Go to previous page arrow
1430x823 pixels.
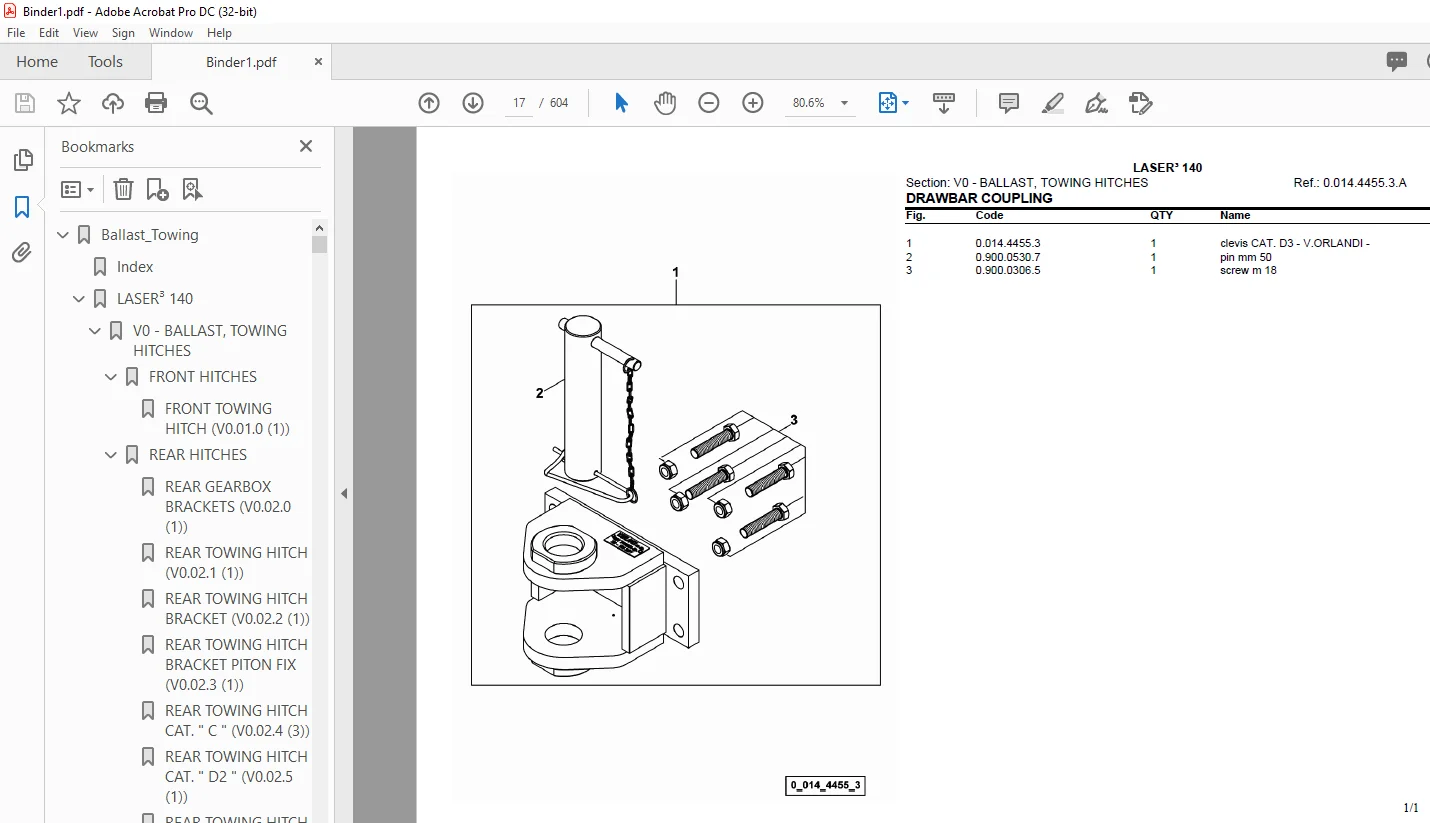(x=429, y=103)
